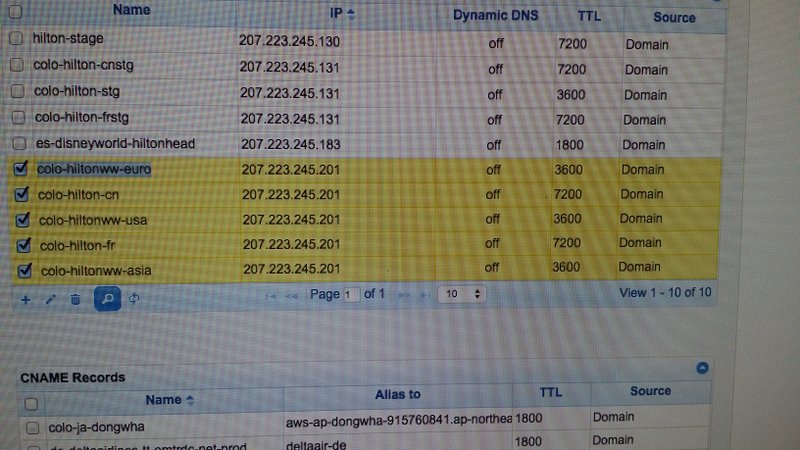Click the add record plus icon
The width and height of the screenshot is (800, 450).
coord(25,298)
